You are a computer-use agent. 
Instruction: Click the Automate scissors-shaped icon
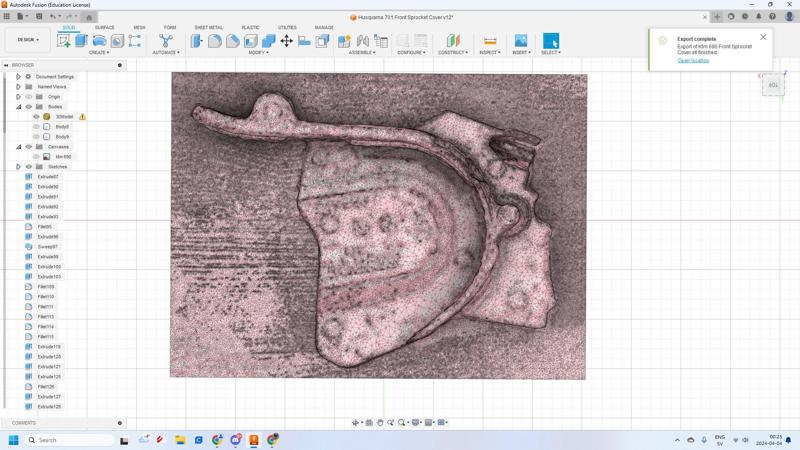[x=165, y=41]
